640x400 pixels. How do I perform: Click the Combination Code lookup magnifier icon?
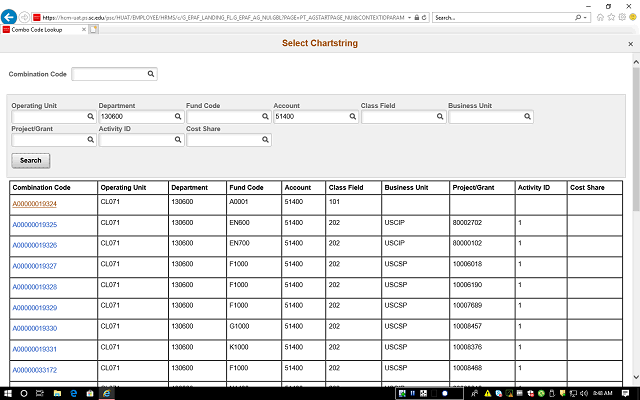click(x=151, y=74)
